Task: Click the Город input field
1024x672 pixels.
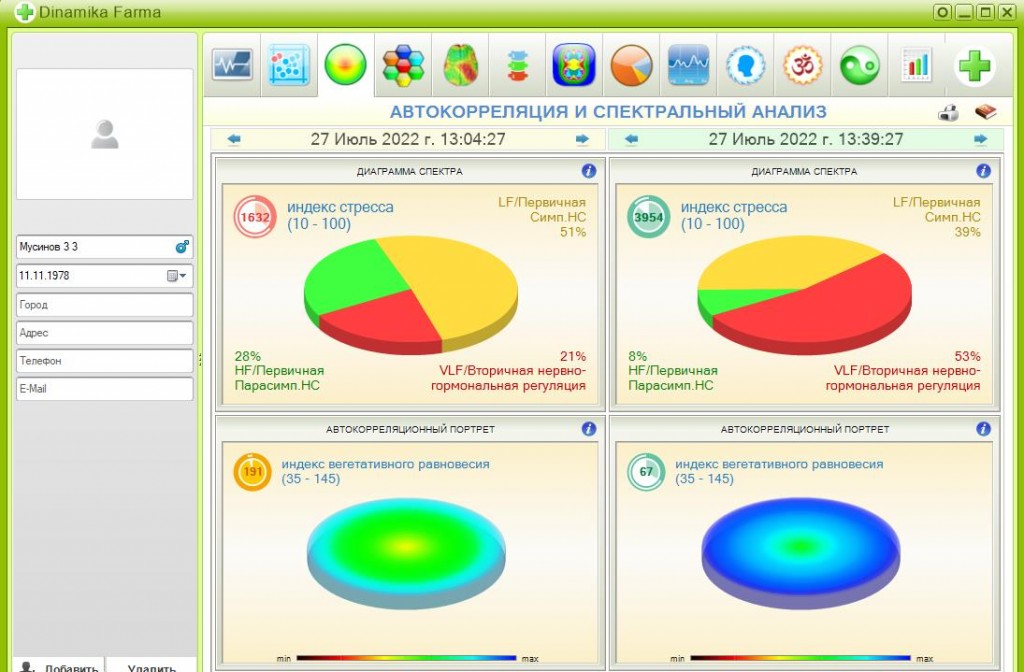Action: point(104,305)
